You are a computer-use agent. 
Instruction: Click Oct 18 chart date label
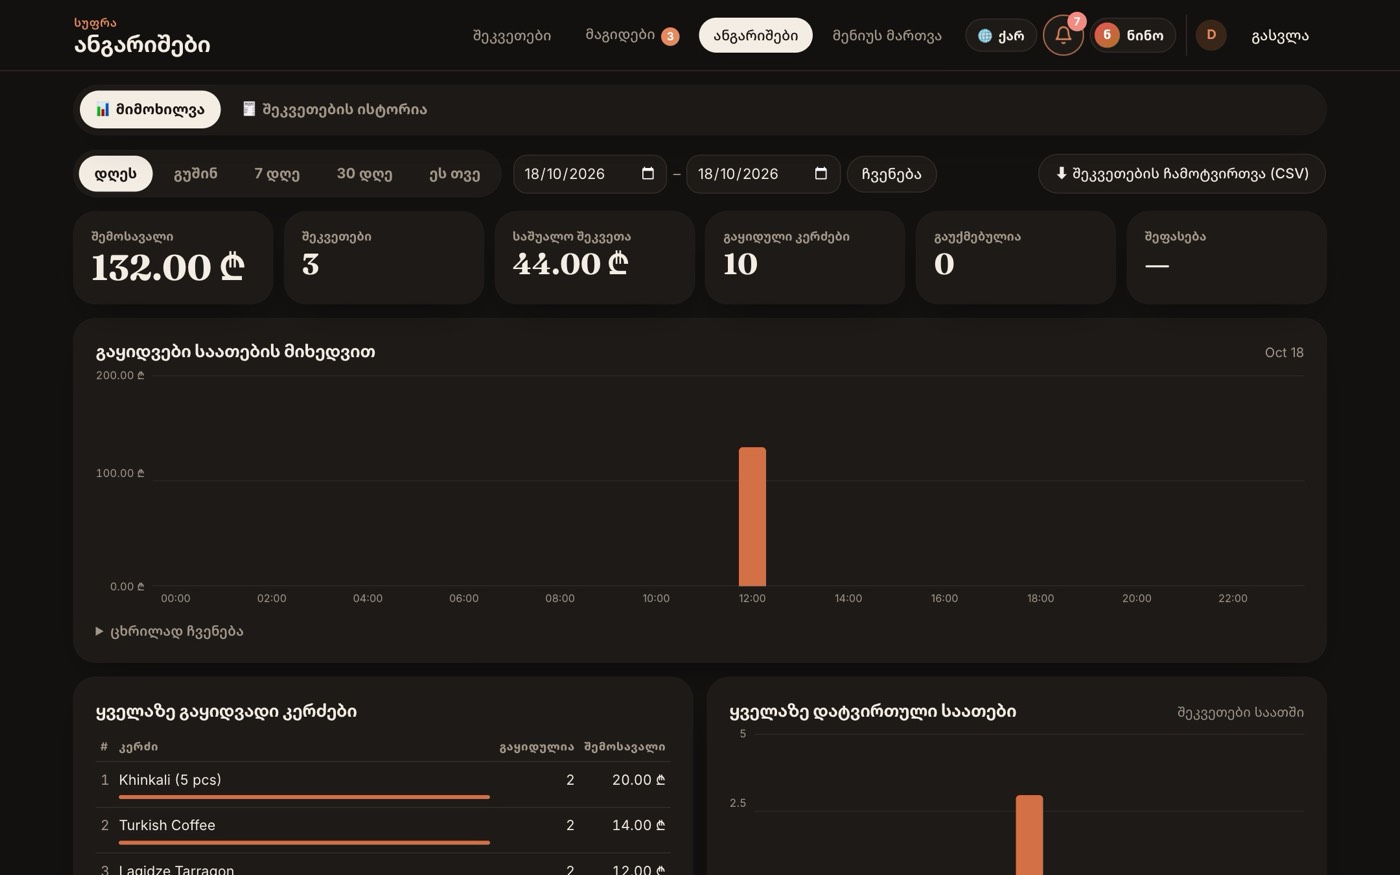point(1284,353)
